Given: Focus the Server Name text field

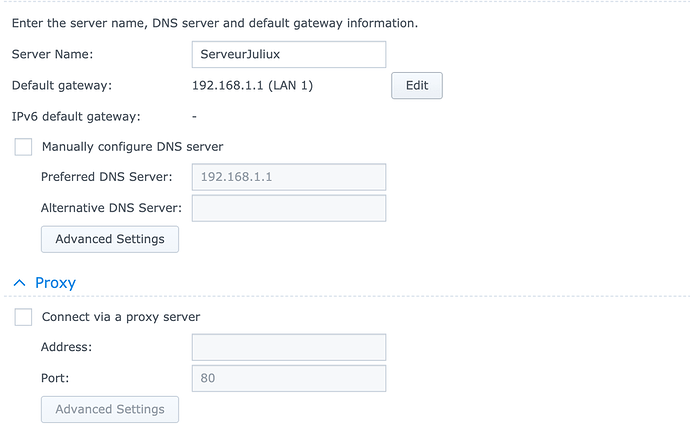Looking at the screenshot, I should click(288, 55).
